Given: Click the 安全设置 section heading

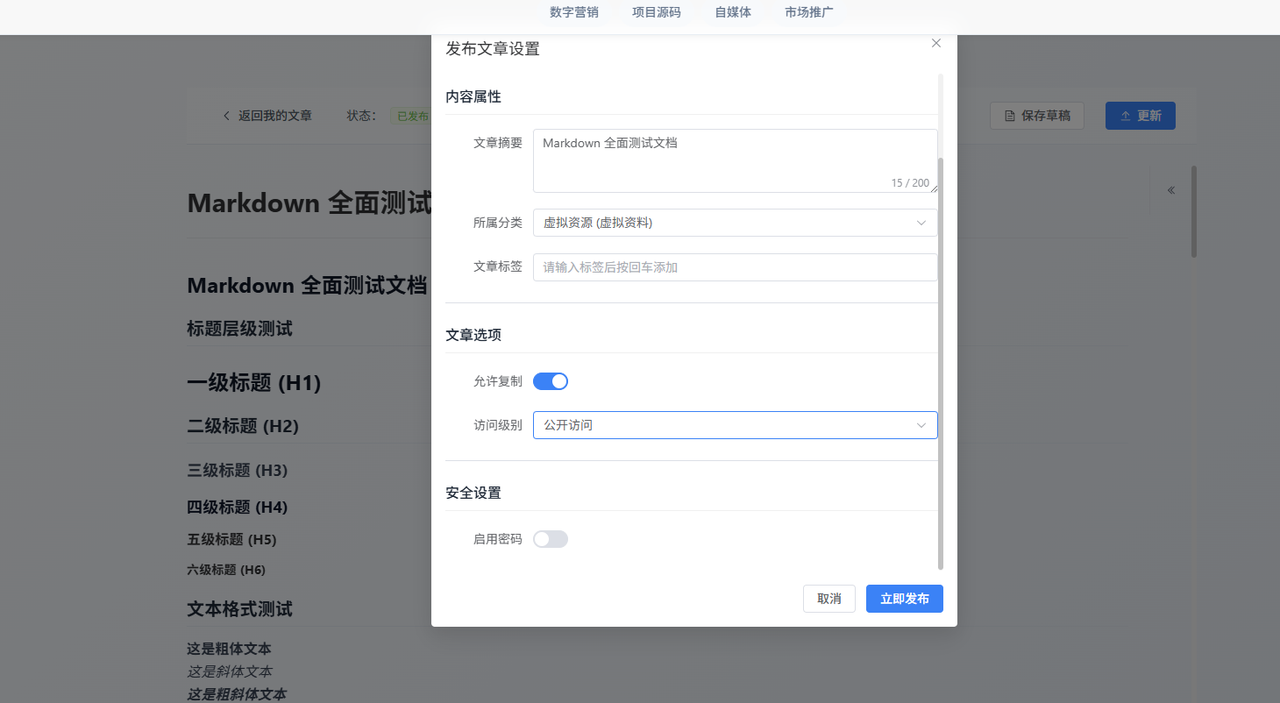Looking at the screenshot, I should click(473, 493).
